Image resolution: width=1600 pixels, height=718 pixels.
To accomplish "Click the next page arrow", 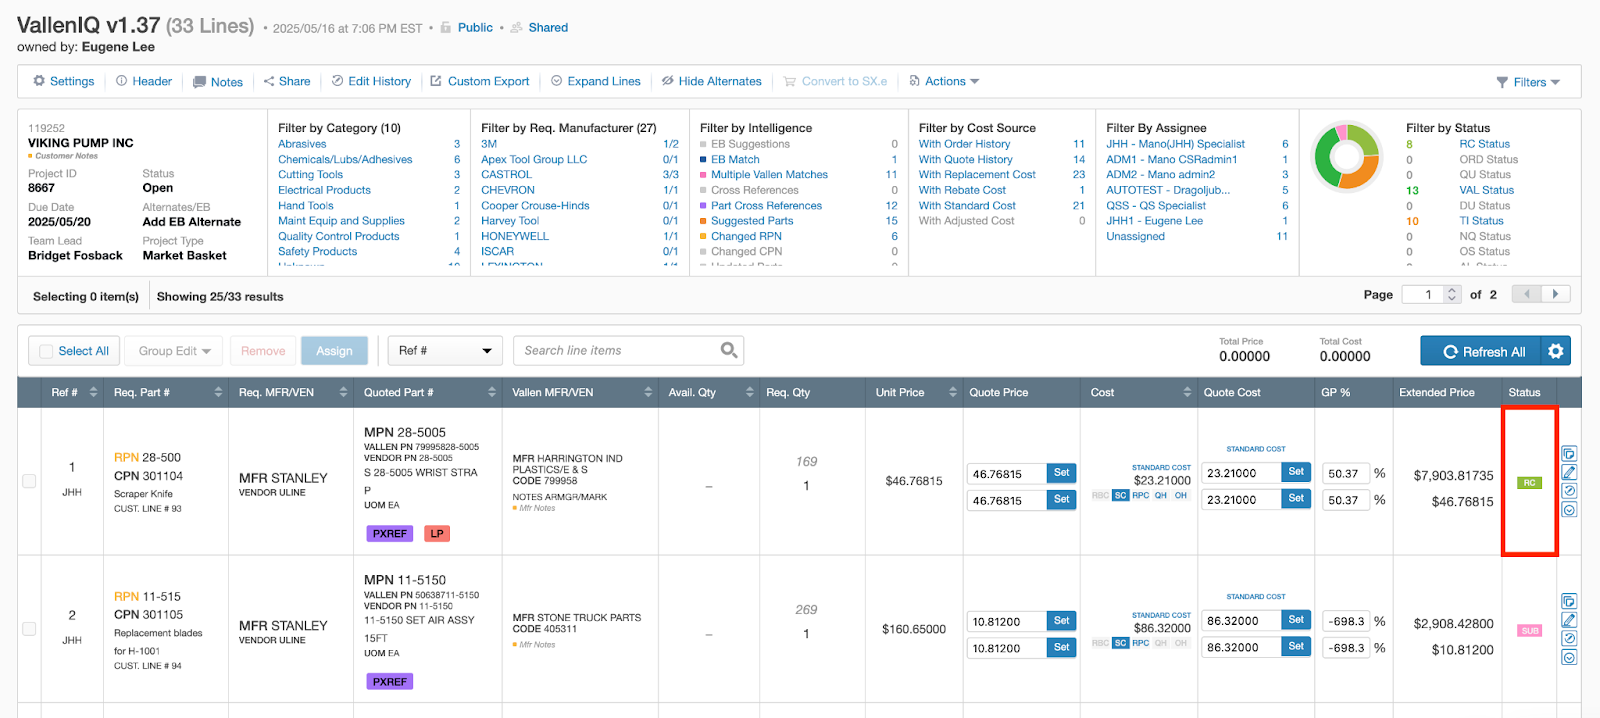I will (x=1555, y=294).
